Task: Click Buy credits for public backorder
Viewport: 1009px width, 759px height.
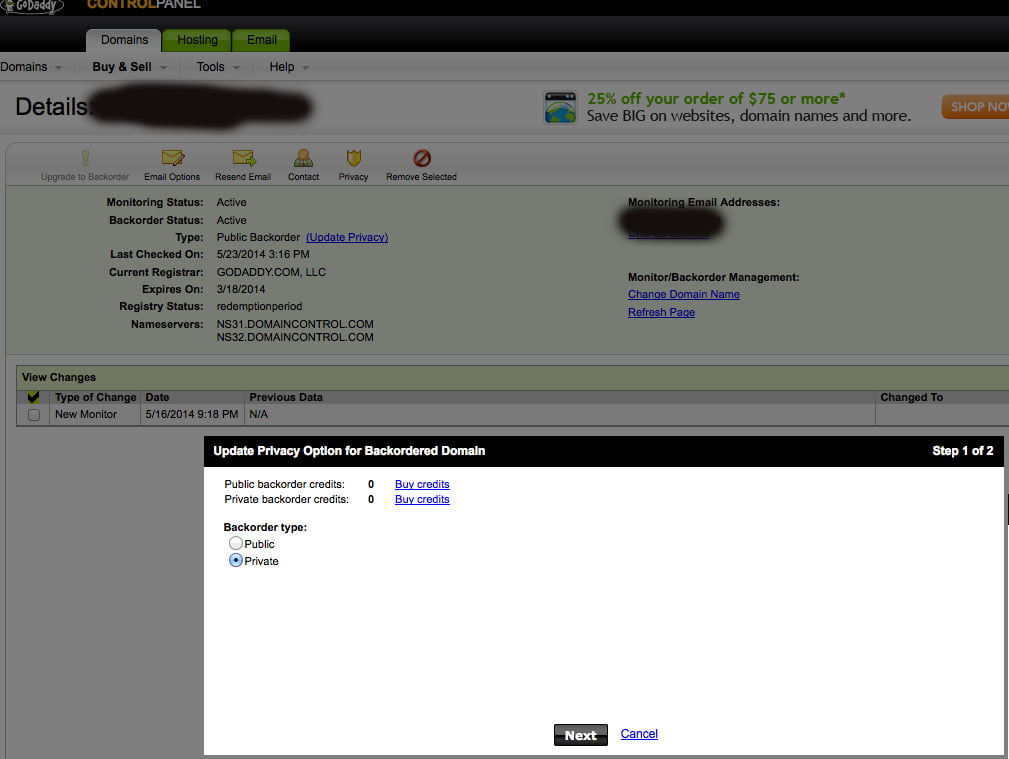Action: 422,484
